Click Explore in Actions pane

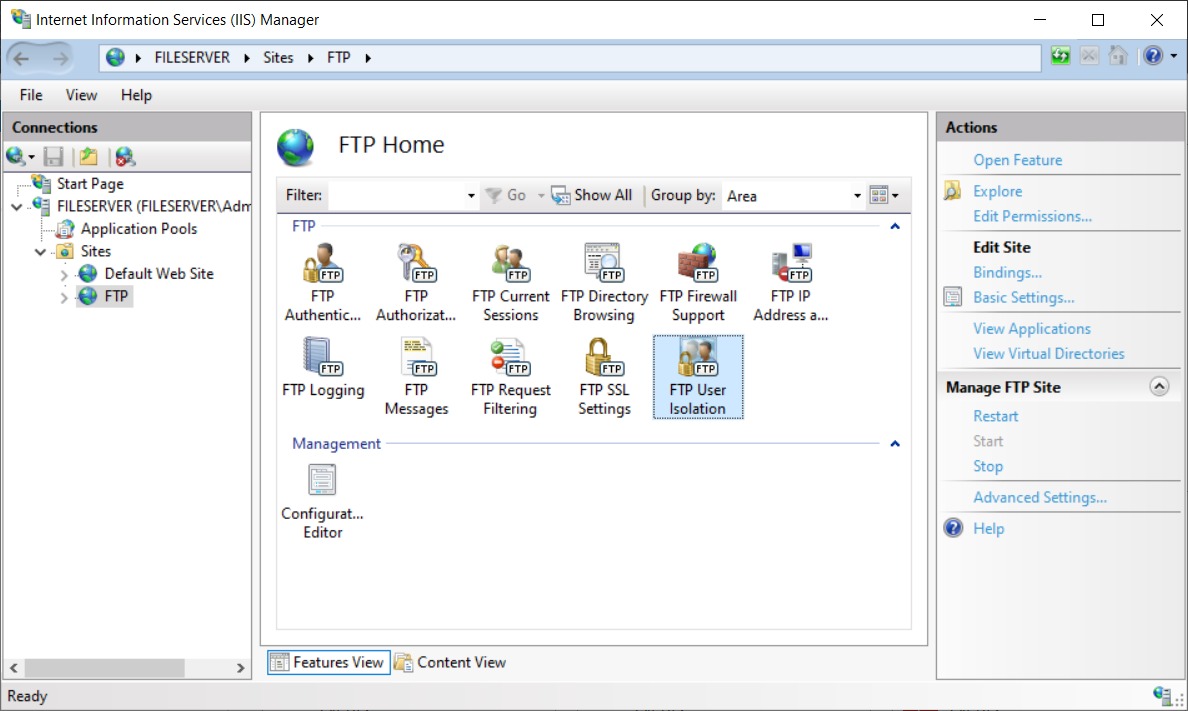(997, 191)
